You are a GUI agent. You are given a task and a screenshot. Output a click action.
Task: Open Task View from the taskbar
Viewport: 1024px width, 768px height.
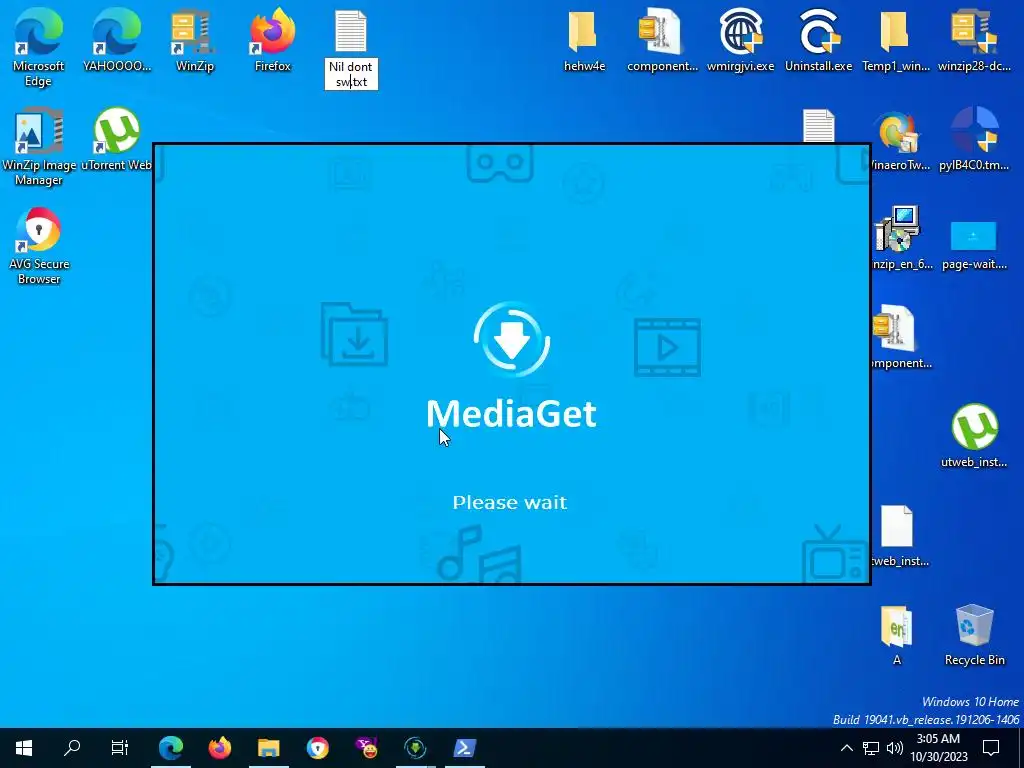pyautogui.click(x=120, y=748)
